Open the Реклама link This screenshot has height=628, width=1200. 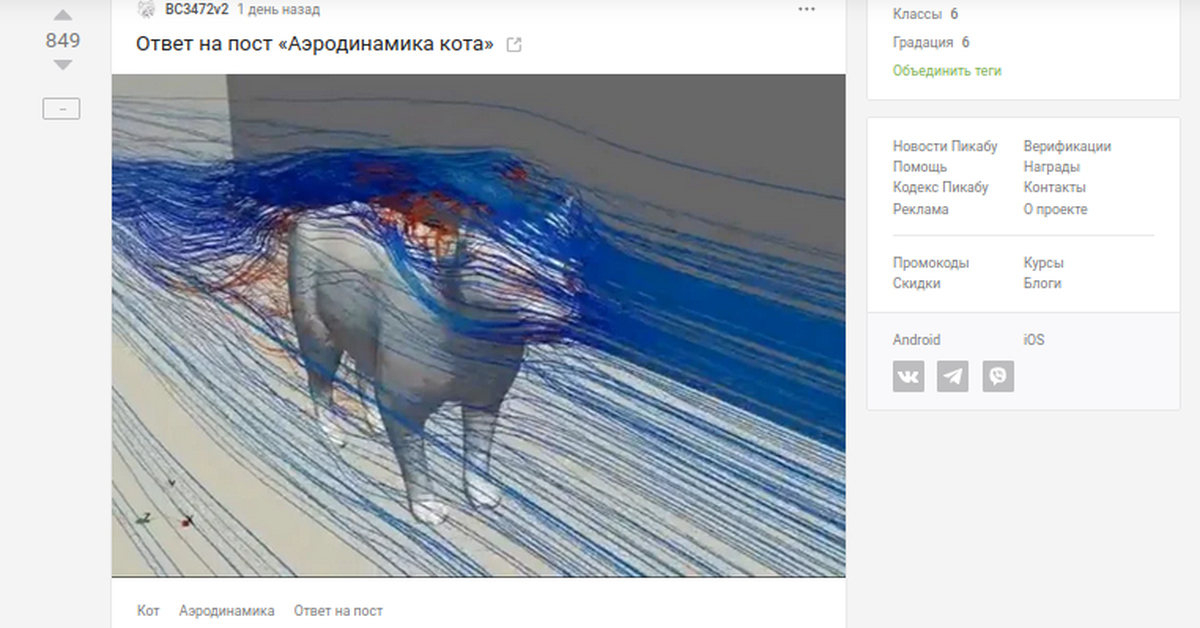tap(921, 209)
